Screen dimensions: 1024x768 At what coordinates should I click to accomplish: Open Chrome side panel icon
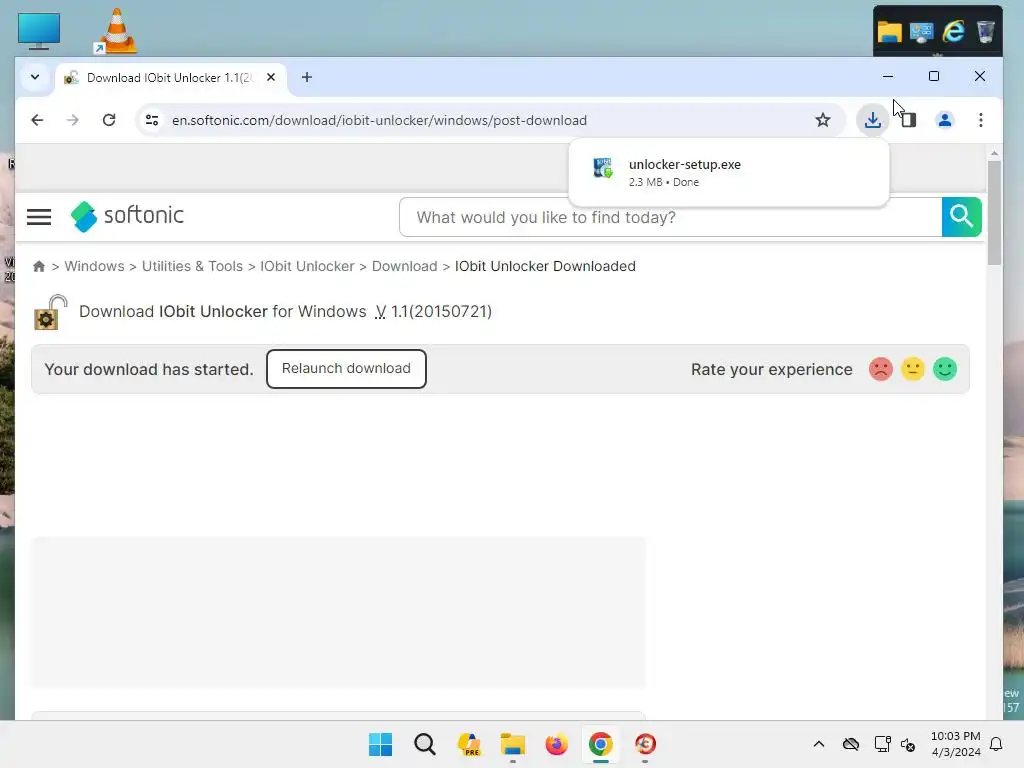click(x=908, y=120)
